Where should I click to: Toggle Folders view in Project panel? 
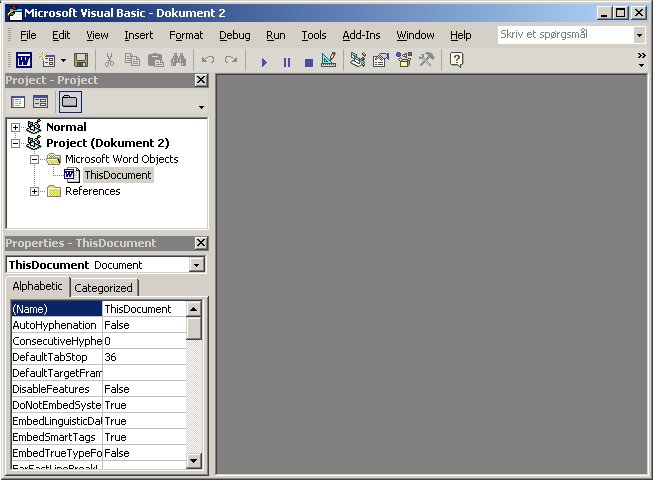[x=70, y=102]
